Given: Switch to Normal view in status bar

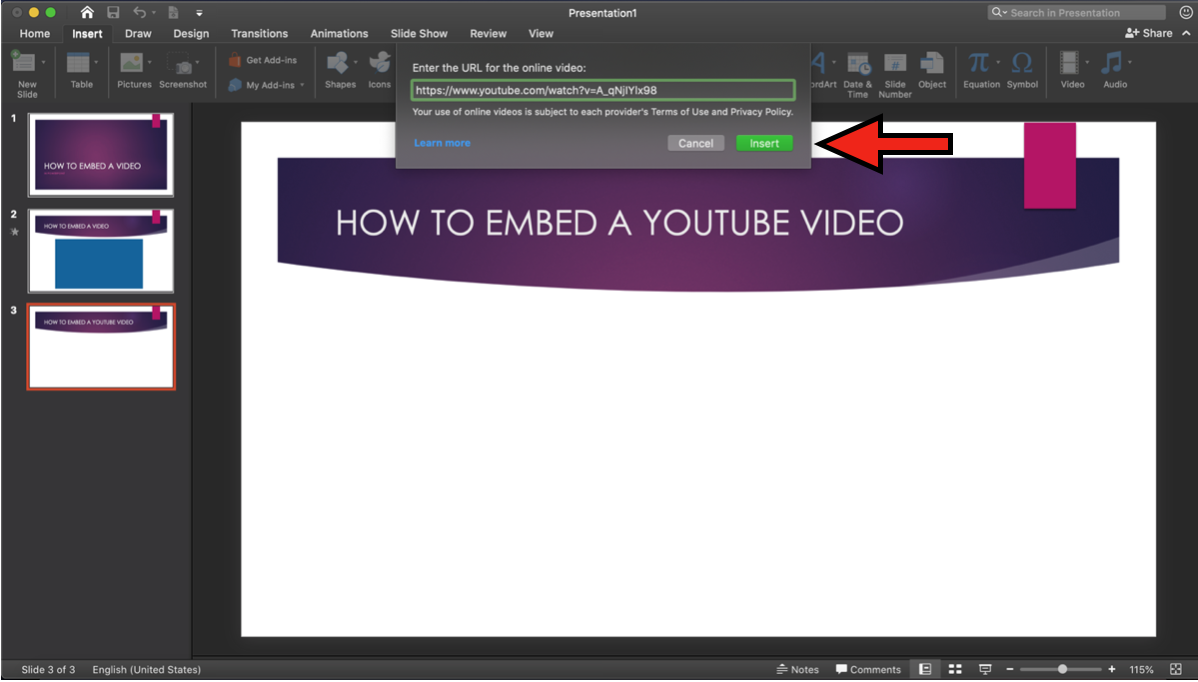Looking at the screenshot, I should tap(925, 669).
